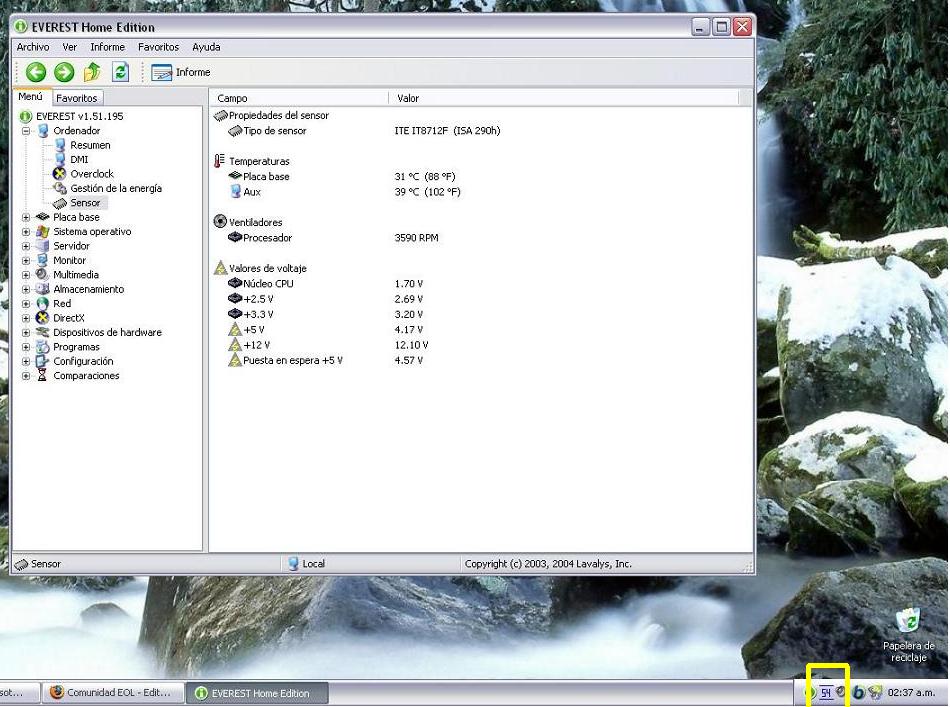Click the 54 temperature tray icon
This screenshot has height=707, width=950.
coord(826,692)
